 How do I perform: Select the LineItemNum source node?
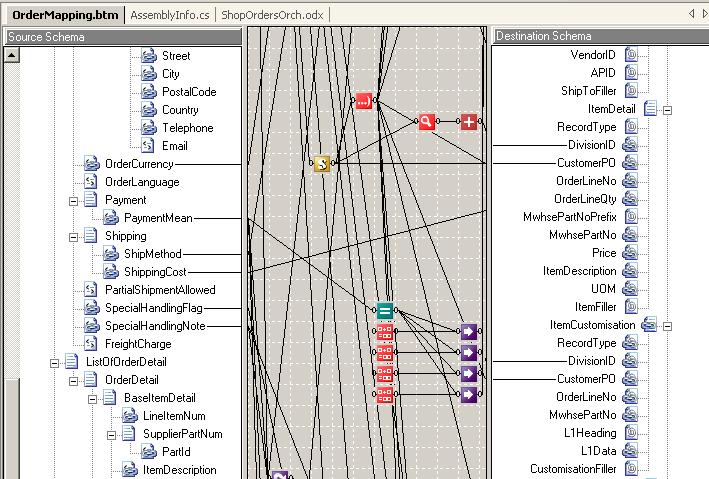click(x=174, y=416)
